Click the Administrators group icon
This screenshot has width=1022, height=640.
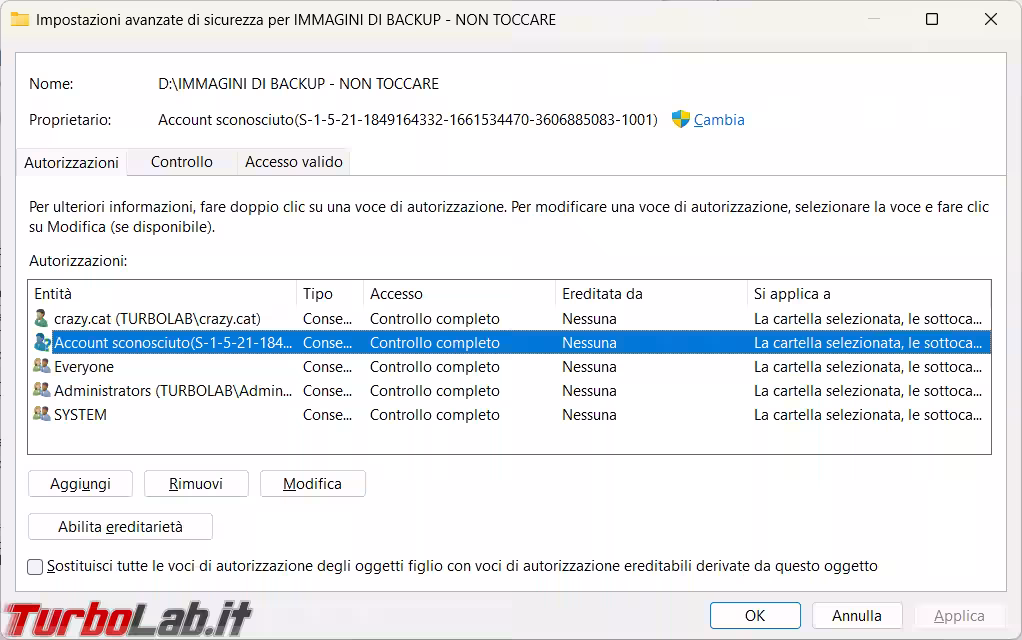coord(41,391)
